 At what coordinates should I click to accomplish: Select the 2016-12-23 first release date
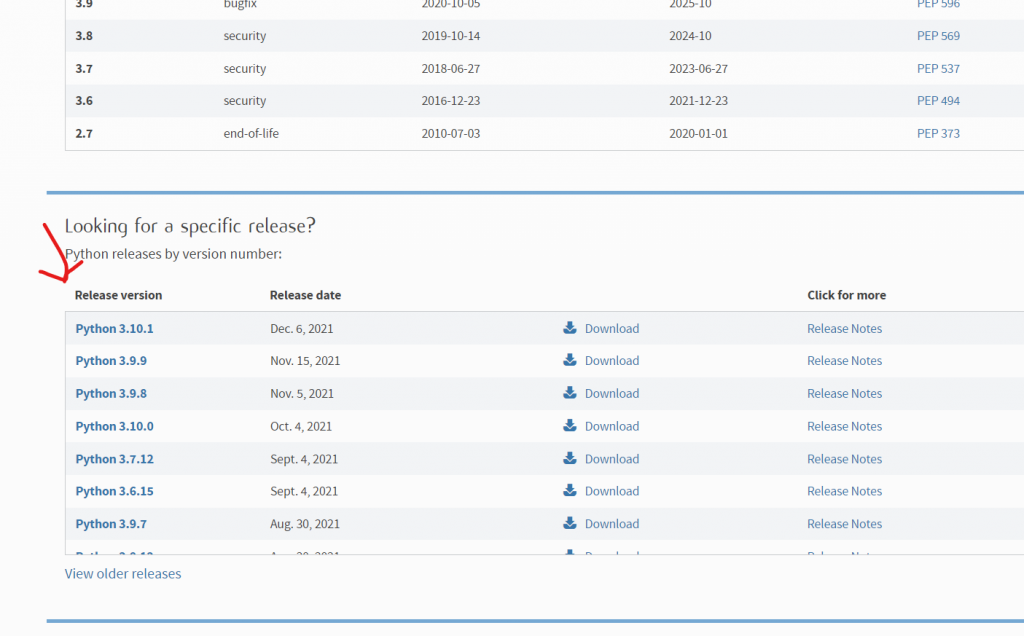click(x=451, y=101)
